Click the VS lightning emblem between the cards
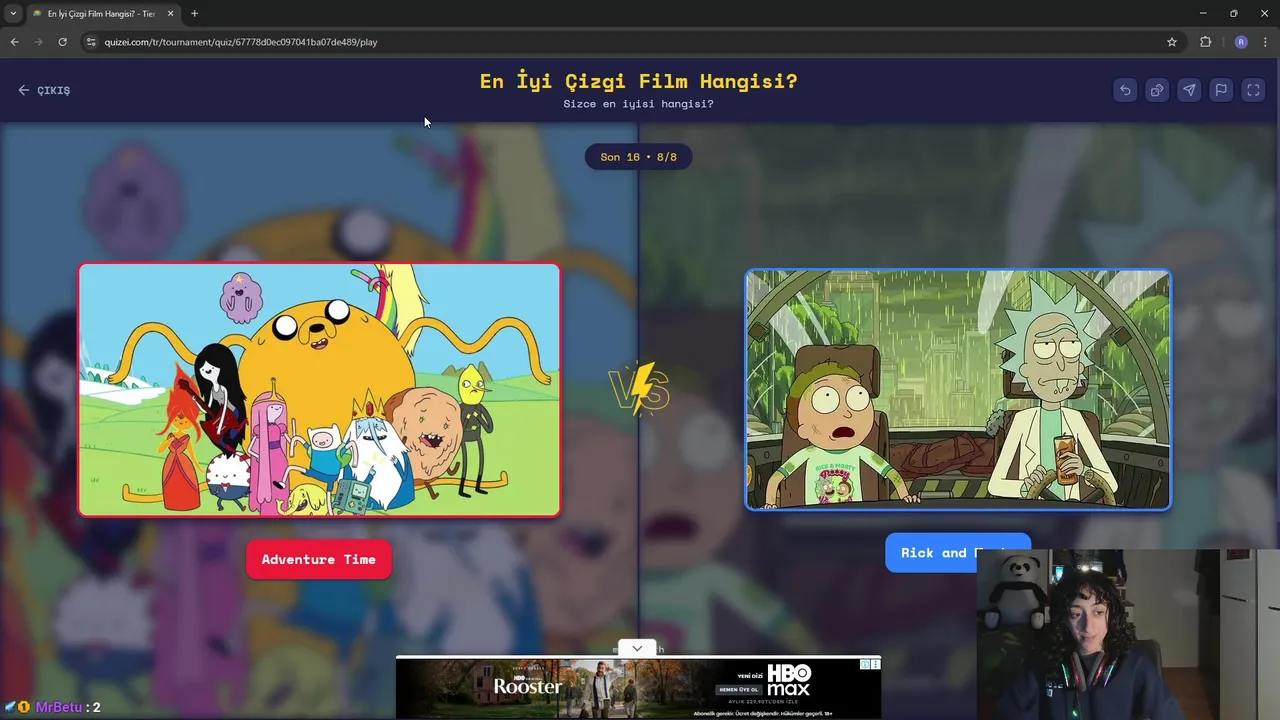1280x720 pixels. coord(640,389)
